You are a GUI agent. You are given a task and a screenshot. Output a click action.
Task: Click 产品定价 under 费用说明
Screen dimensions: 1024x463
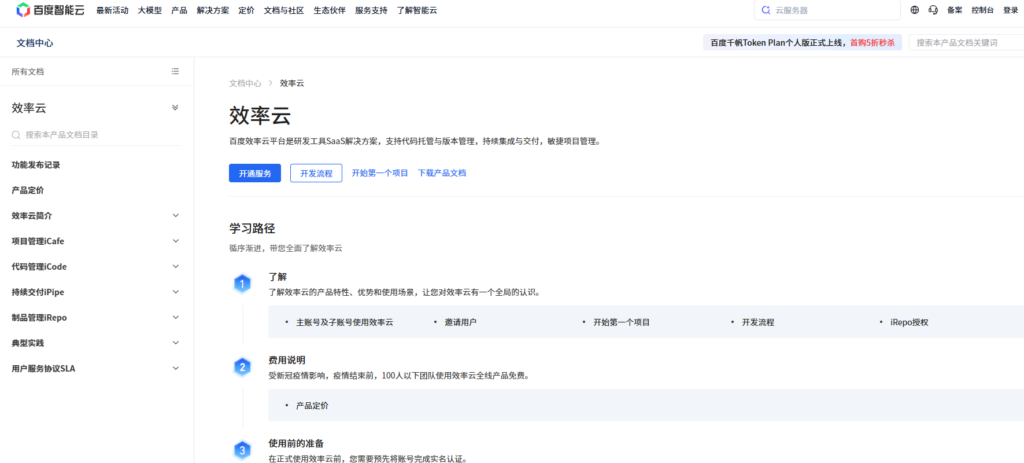tap(312, 406)
